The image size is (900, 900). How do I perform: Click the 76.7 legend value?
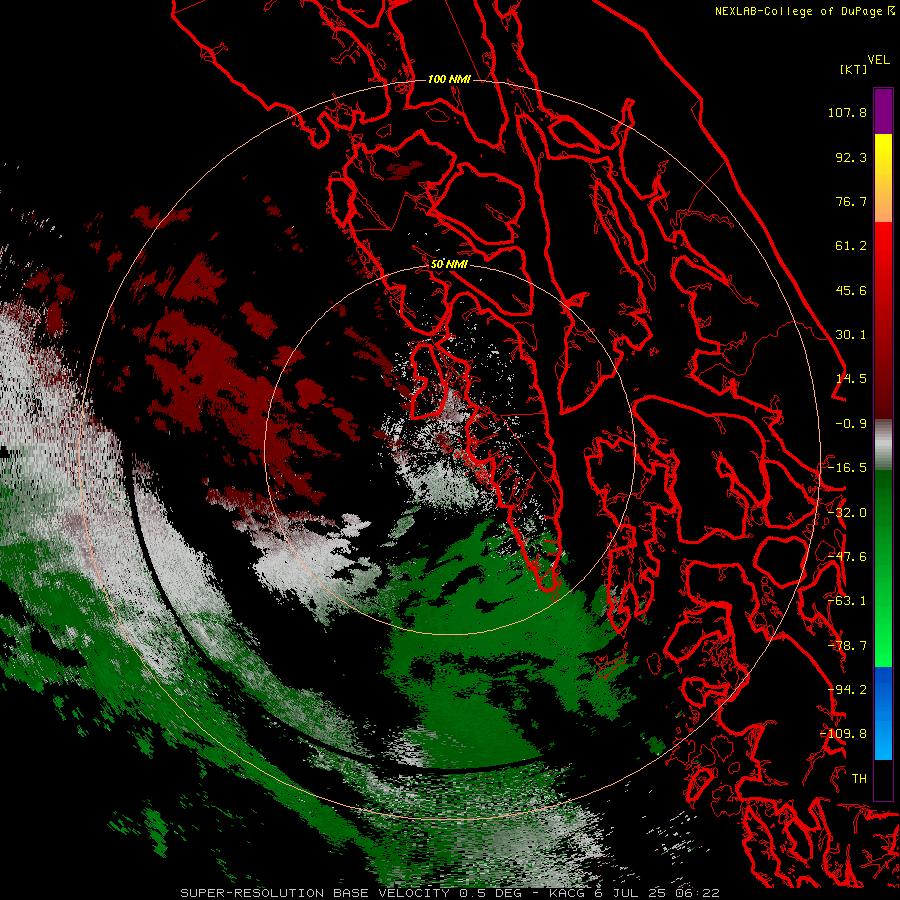(x=851, y=201)
